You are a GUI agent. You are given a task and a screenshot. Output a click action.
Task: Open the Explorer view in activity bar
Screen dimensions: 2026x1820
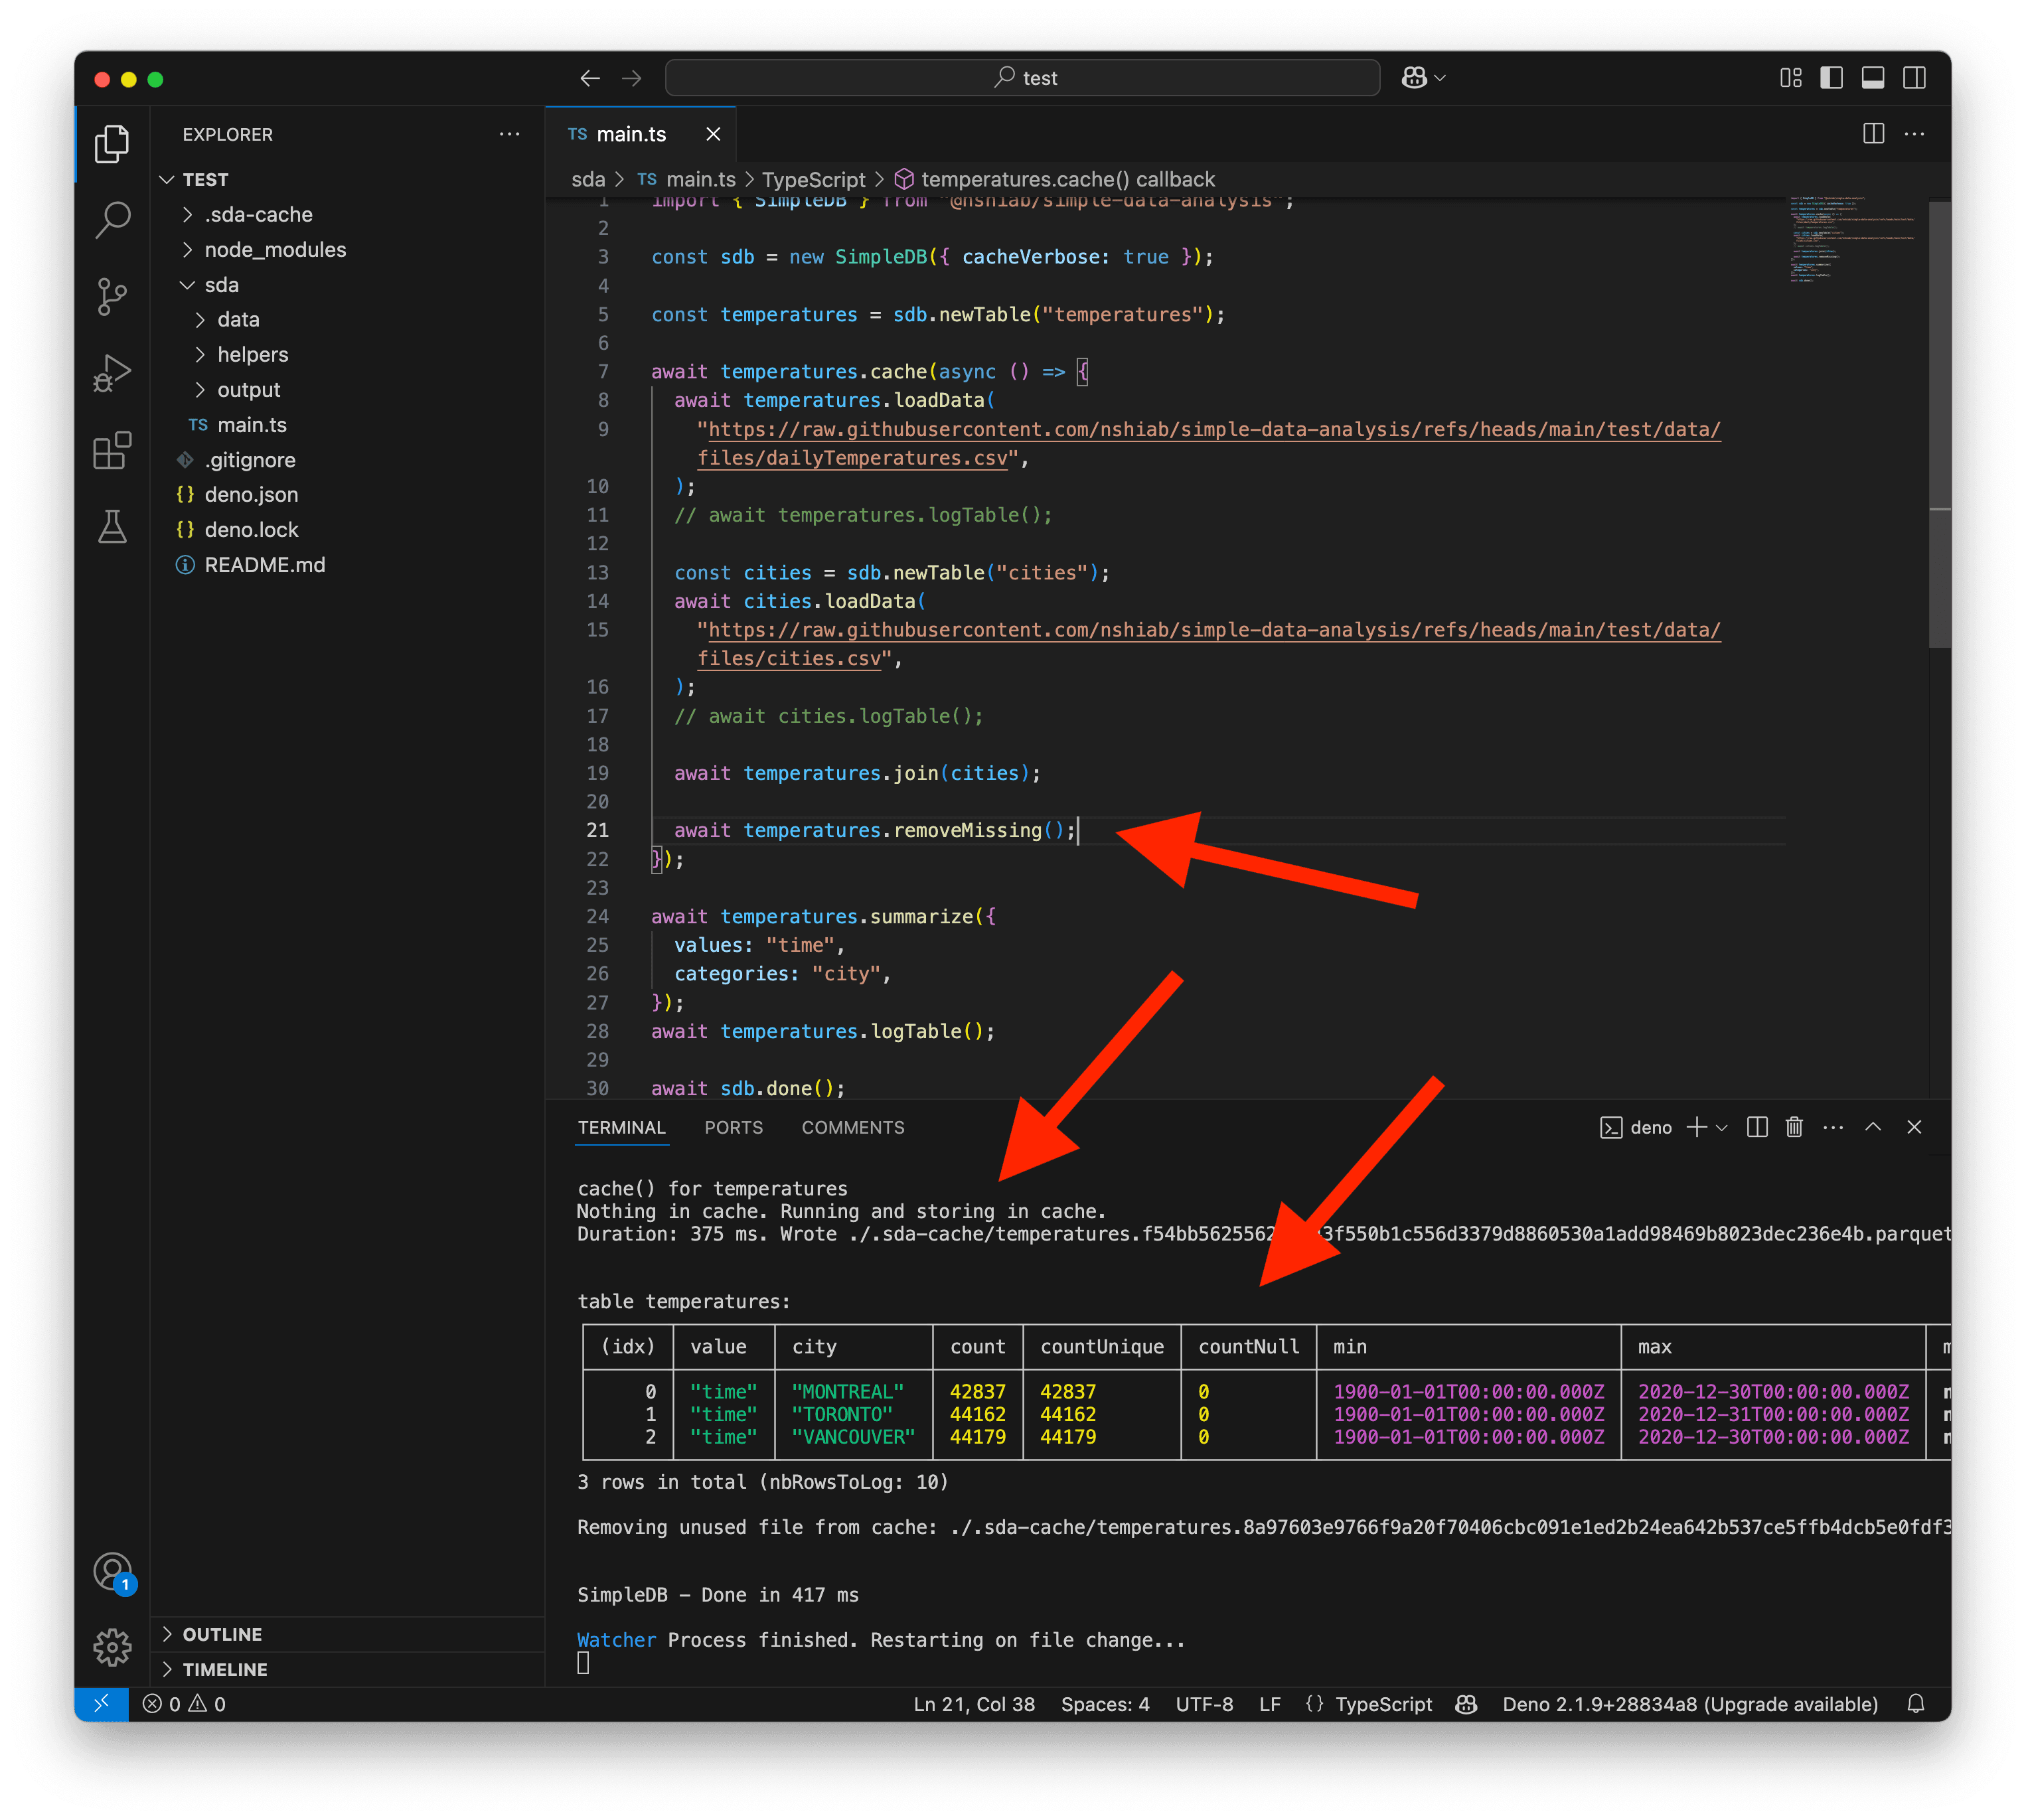[112, 144]
